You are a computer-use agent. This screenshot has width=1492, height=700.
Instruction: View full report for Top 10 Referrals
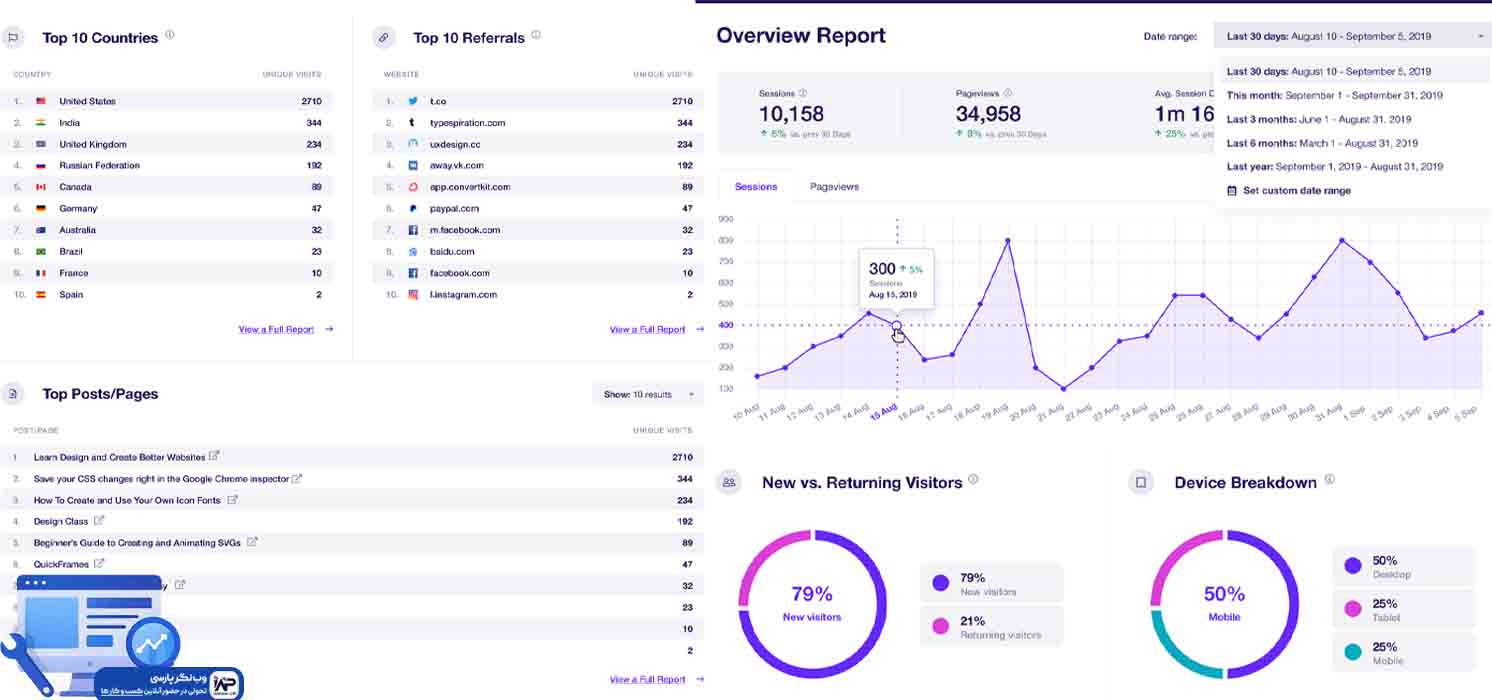(647, 329)
